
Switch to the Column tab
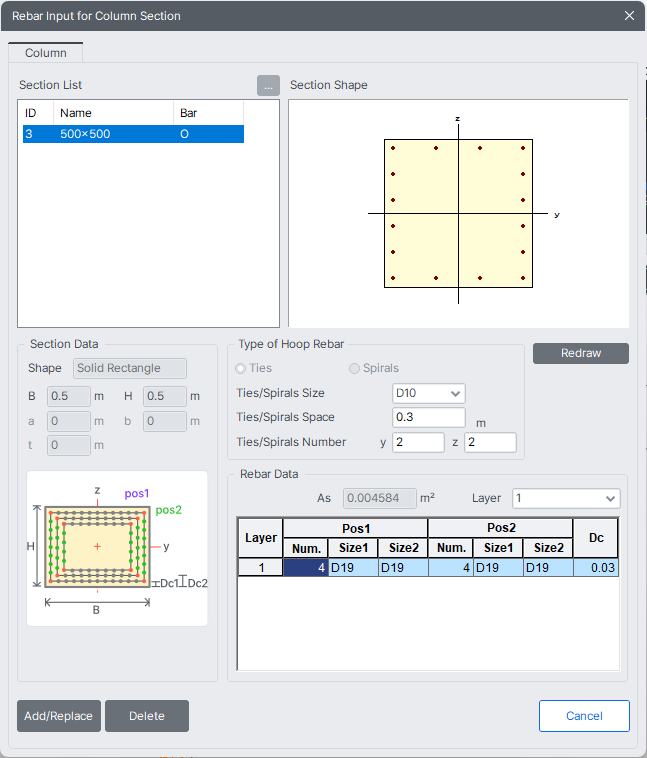pos(45,53)
